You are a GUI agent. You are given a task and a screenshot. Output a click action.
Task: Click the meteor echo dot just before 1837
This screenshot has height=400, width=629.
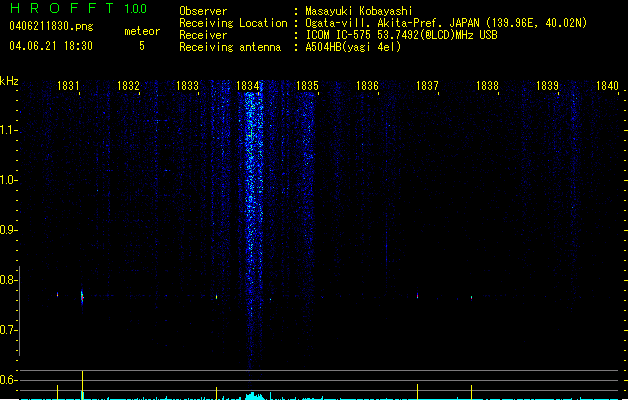pos(418,296)
